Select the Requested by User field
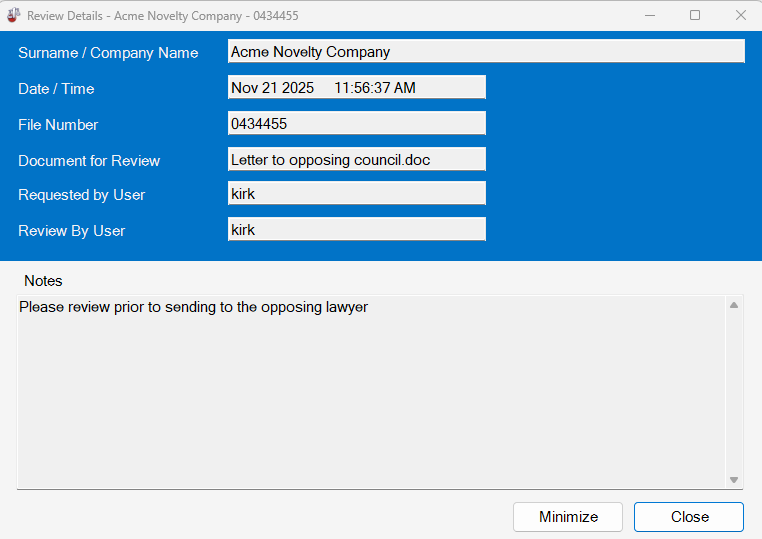This screenshot has width=762, height=539. [356, 194]
